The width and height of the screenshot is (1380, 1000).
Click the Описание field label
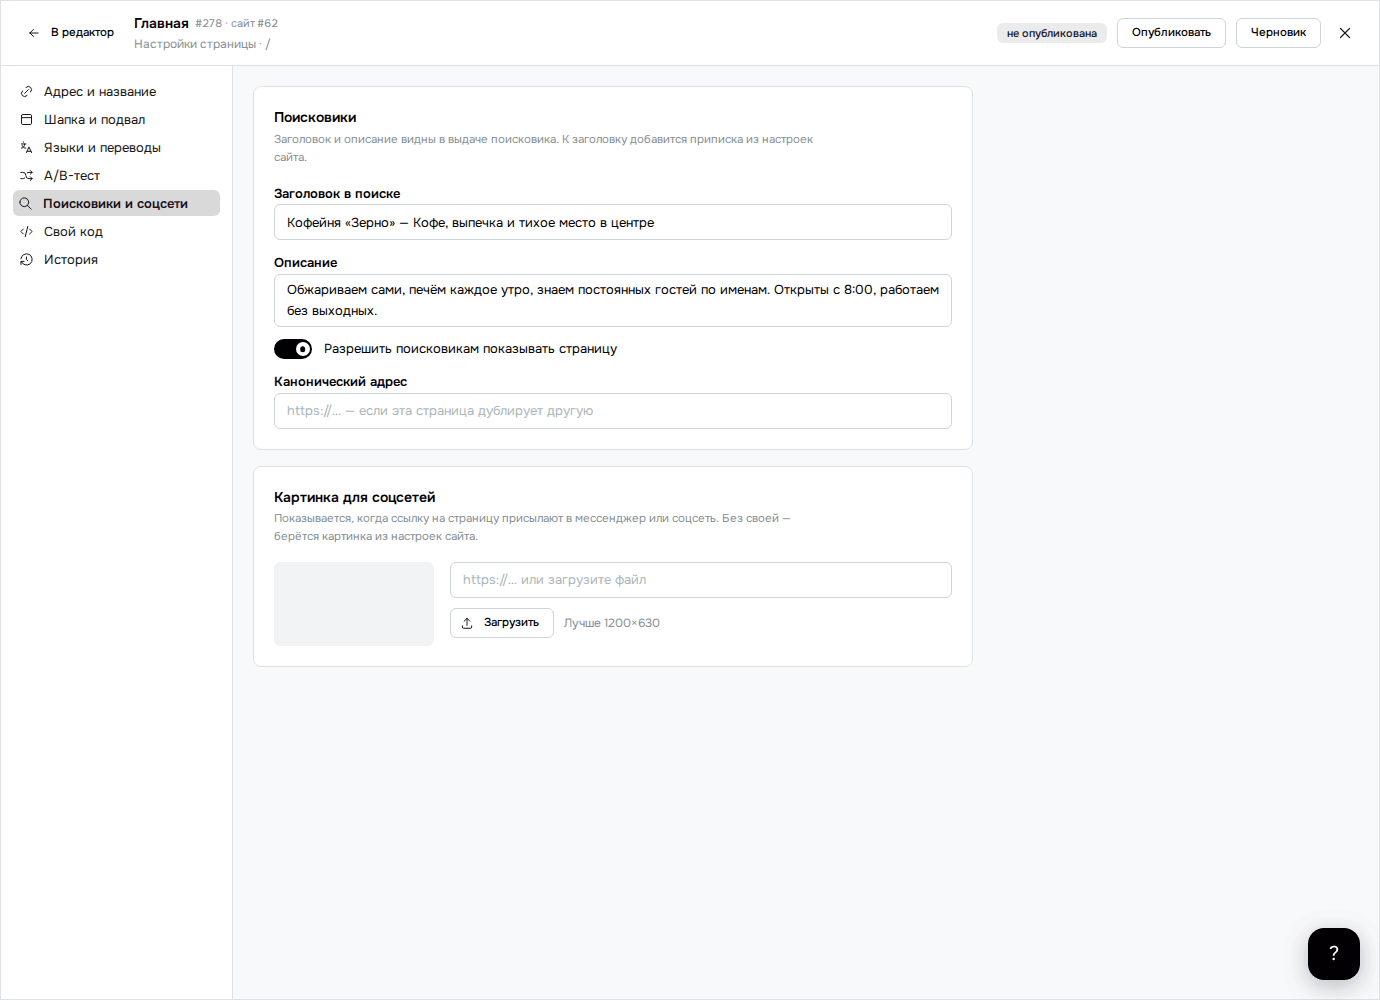coord(306,263)
